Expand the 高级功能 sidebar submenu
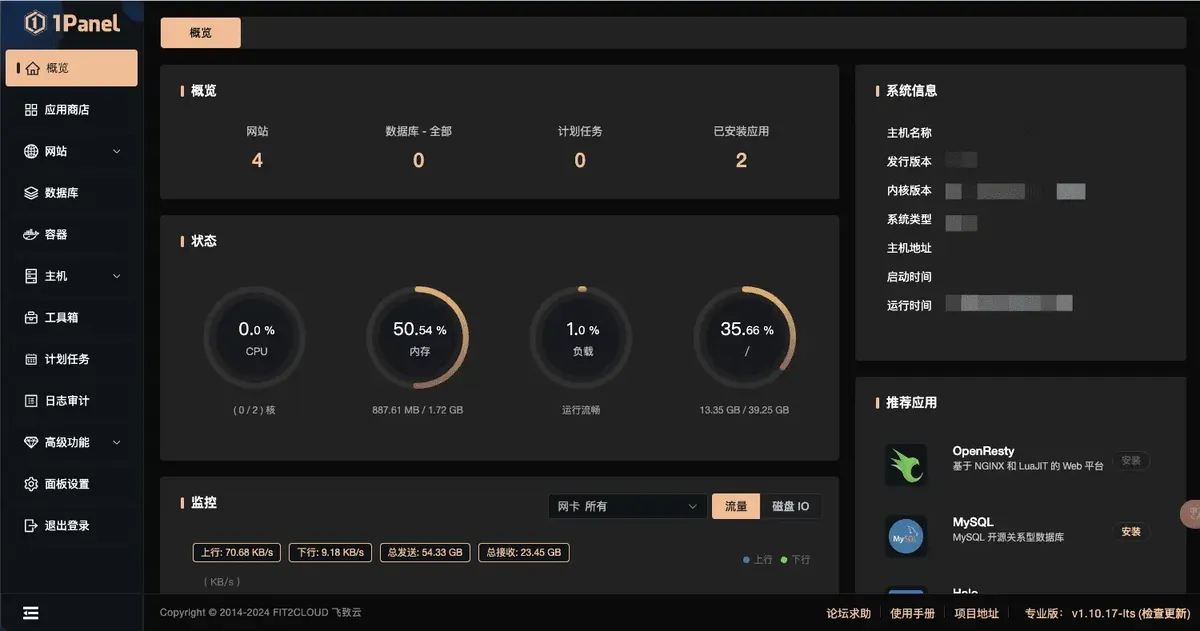Viewport: 1200px width, 631px height. (116, 442)
